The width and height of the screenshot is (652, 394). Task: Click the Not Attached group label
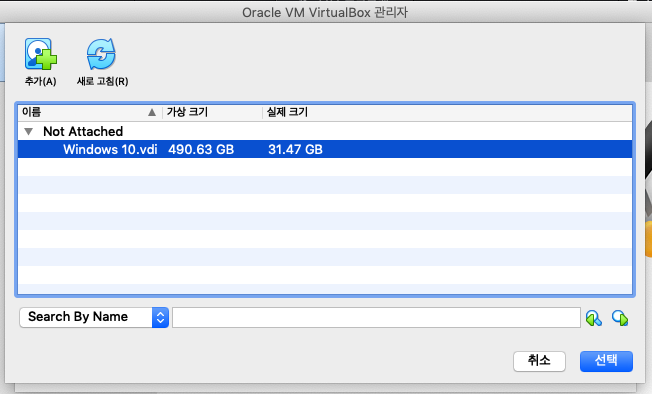pyautogui.click(x=83, y=132)
